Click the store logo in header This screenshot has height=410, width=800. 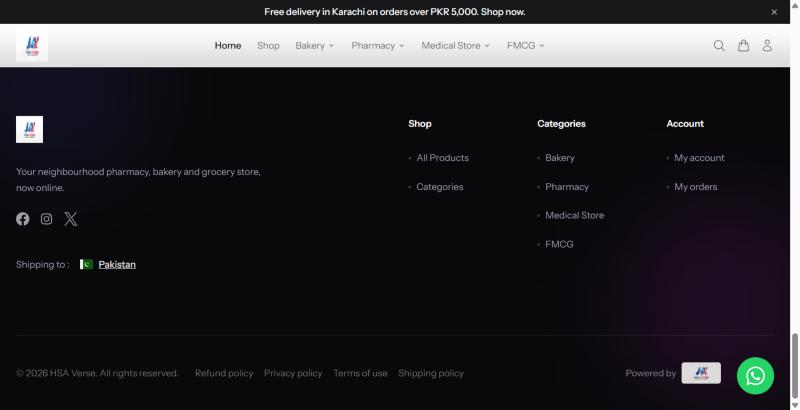pos(32,45)
